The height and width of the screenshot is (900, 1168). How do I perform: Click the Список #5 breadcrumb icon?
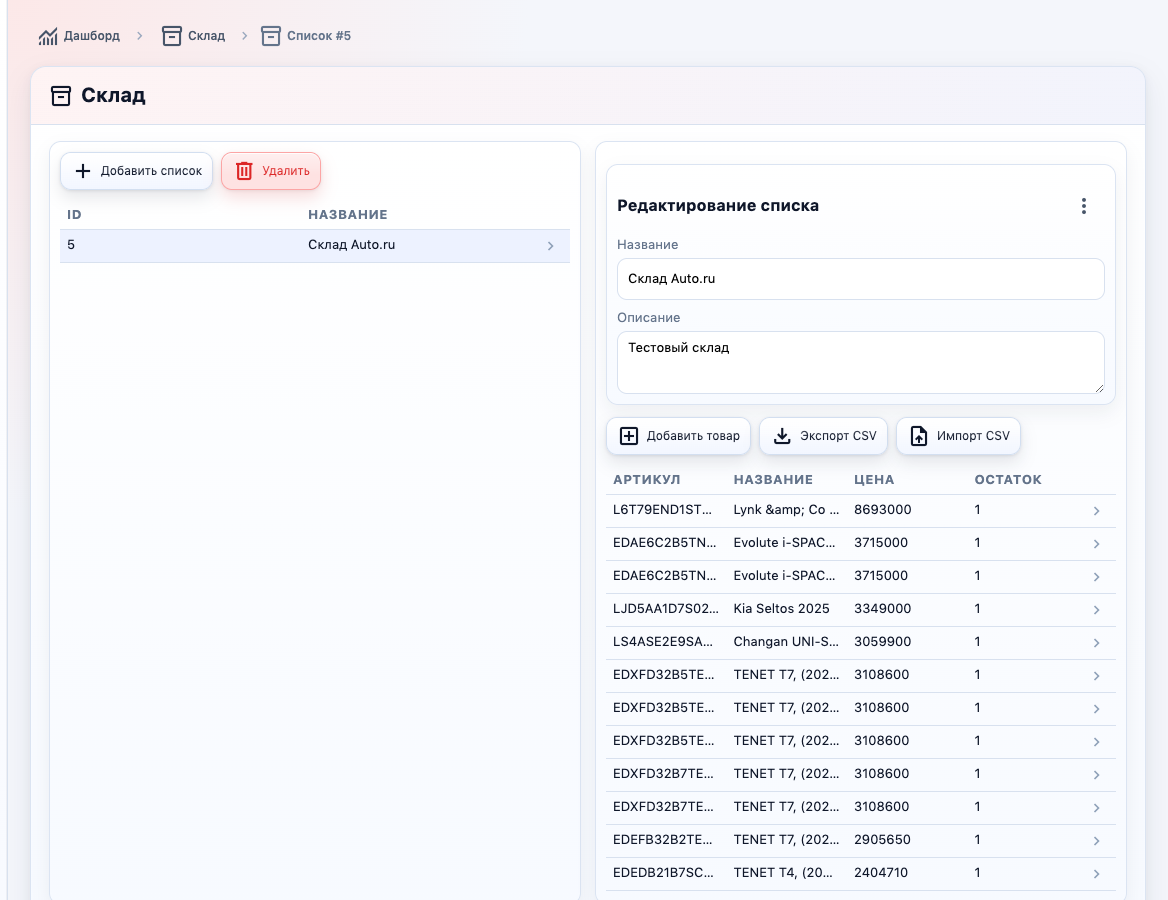pos(271,36)
